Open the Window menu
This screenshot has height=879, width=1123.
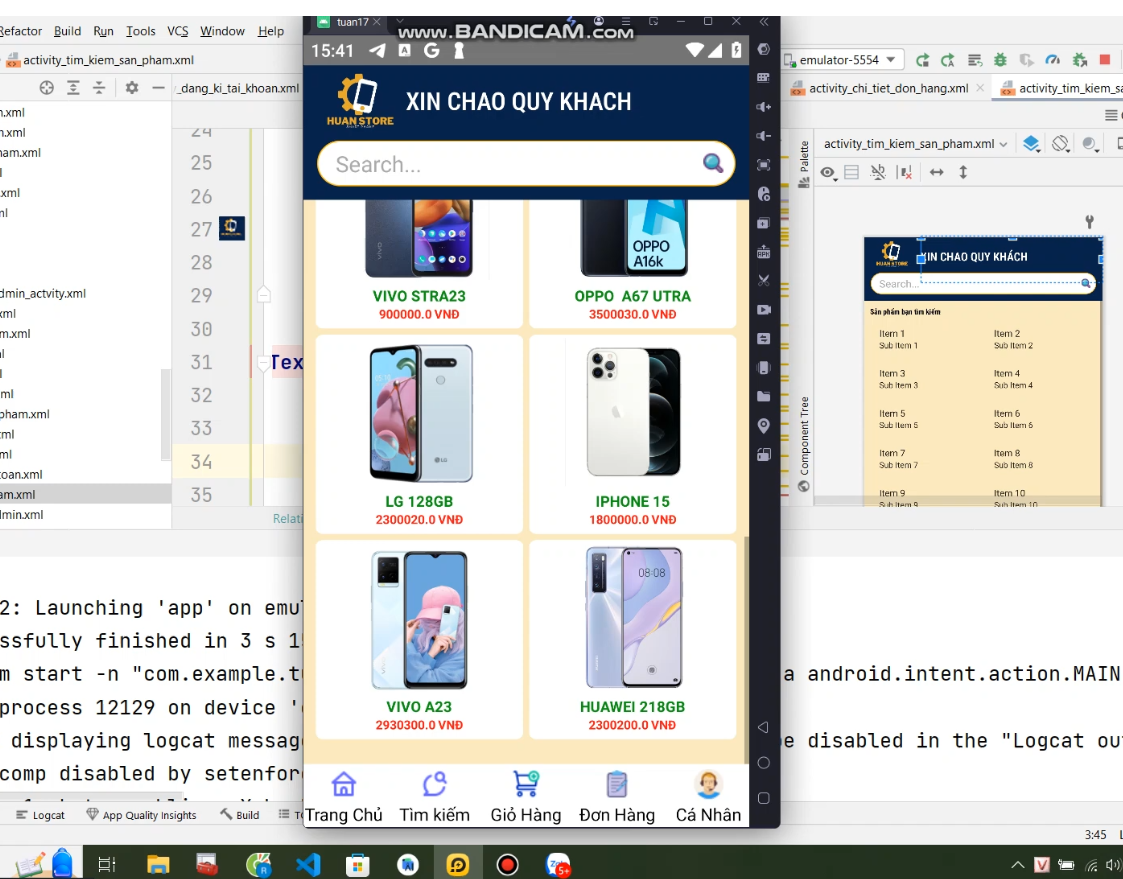(x=222, y=31)
